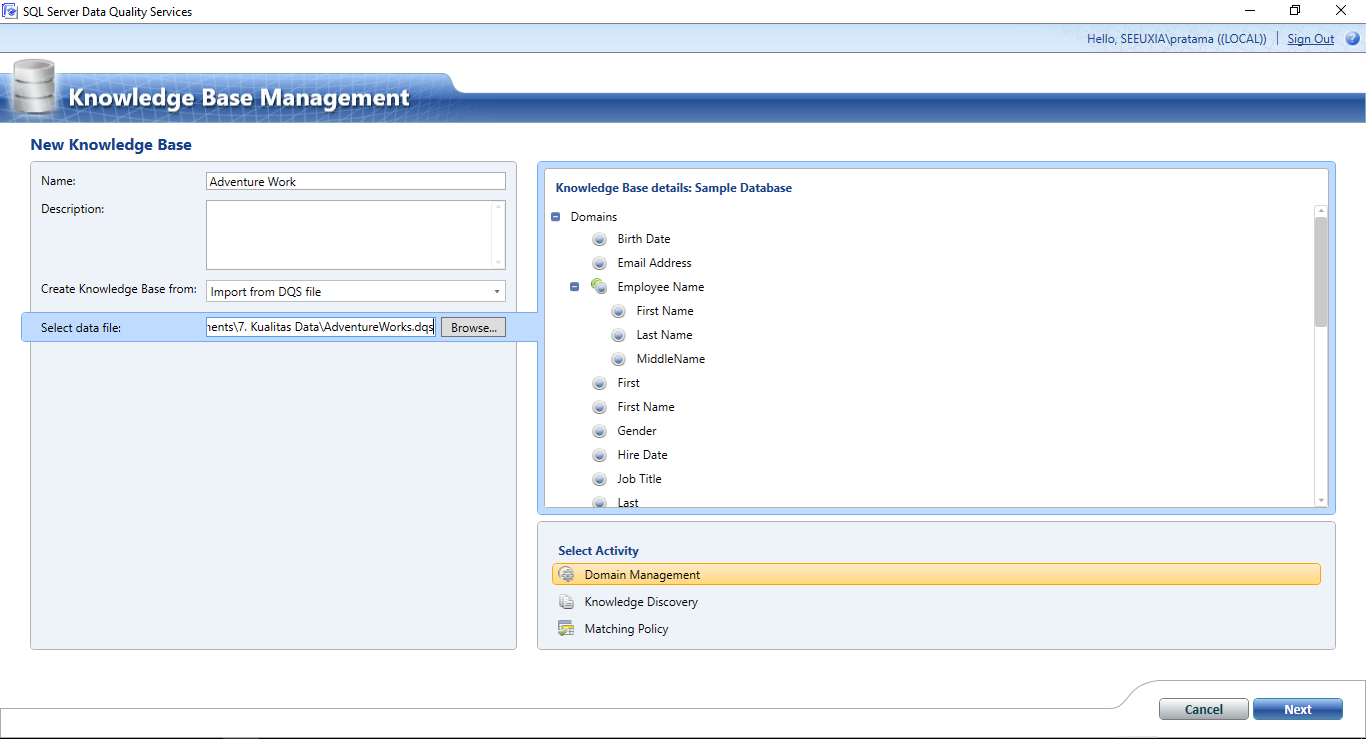The width and height of the screenshot is (1366, 739).
Task: Click the Domain Management gear icon
Action: pyautogui.click(x=567, y=575)
